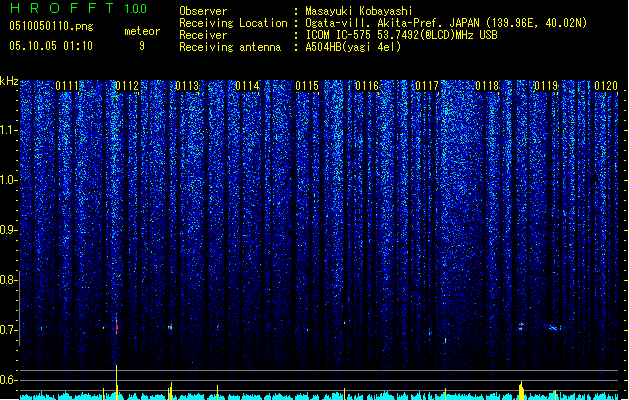
Task: Click the 1.1 kHz axis tick label
Action: coord(8,130)
